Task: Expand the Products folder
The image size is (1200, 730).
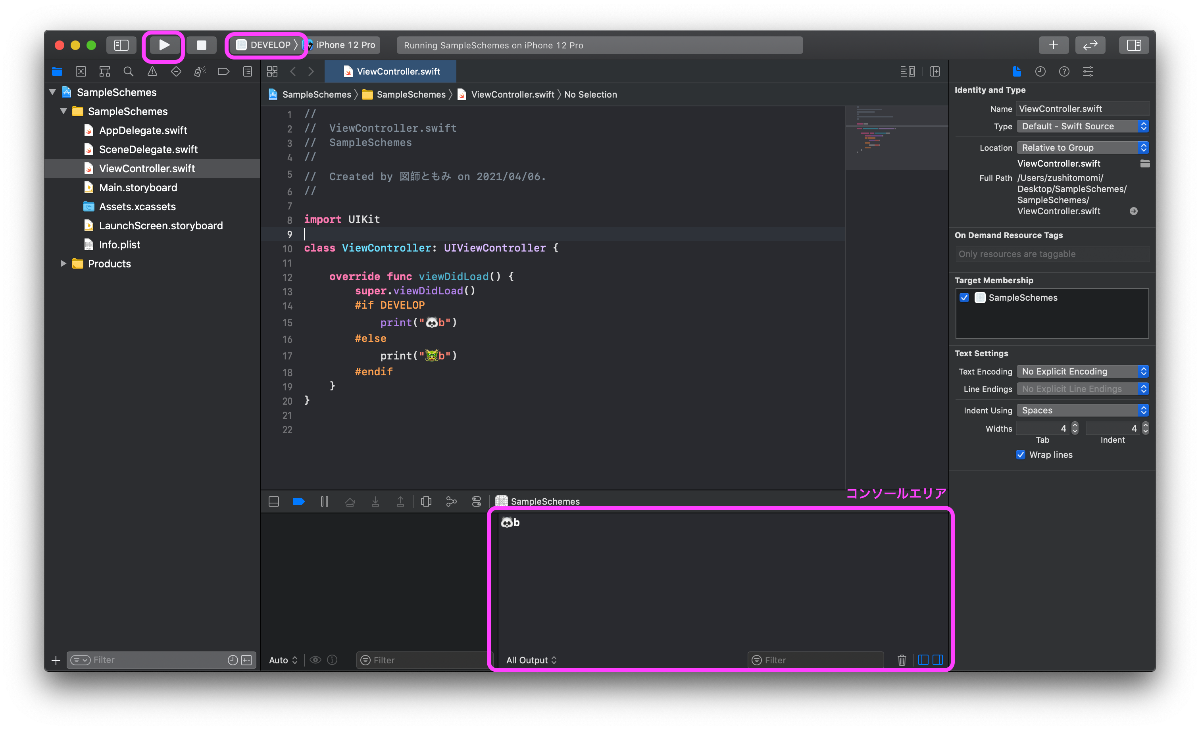Action: coord(63,264)
